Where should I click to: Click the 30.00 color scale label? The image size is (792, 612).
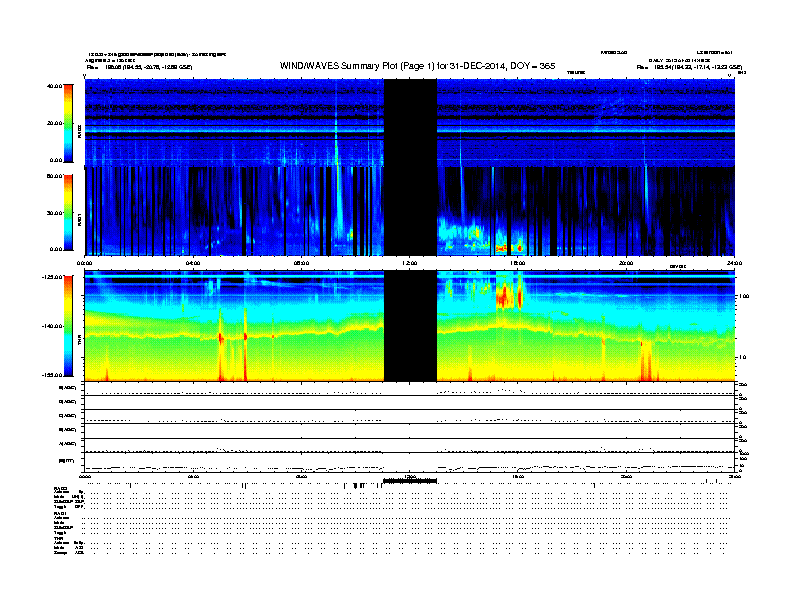click(x=54, y=213)
